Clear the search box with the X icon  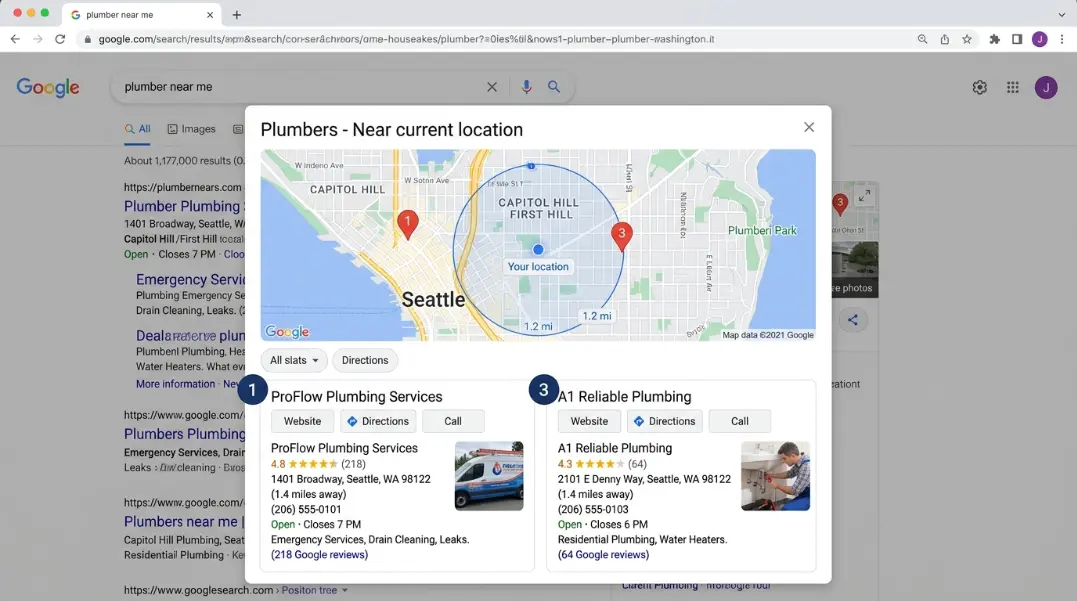492,87
